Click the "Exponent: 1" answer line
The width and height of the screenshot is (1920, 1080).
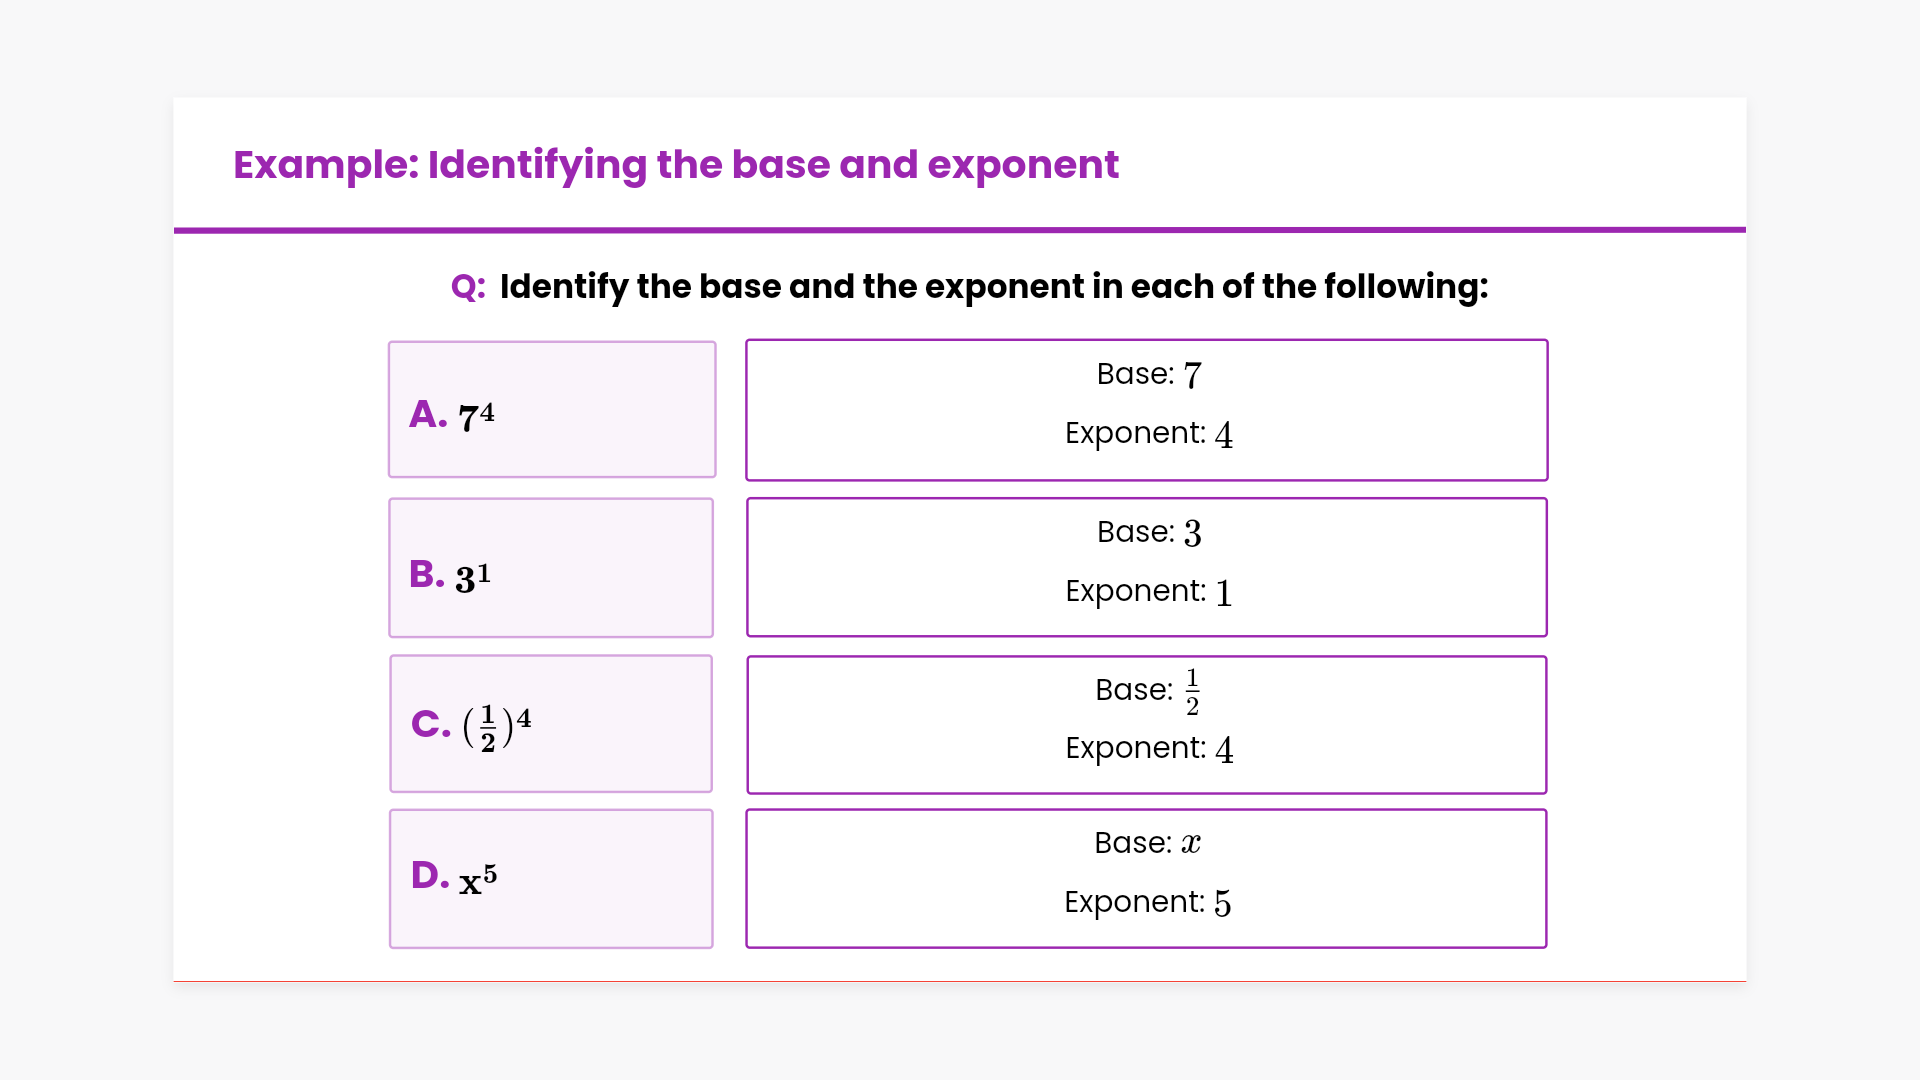pyautogui.click(x=1148, y=592)
